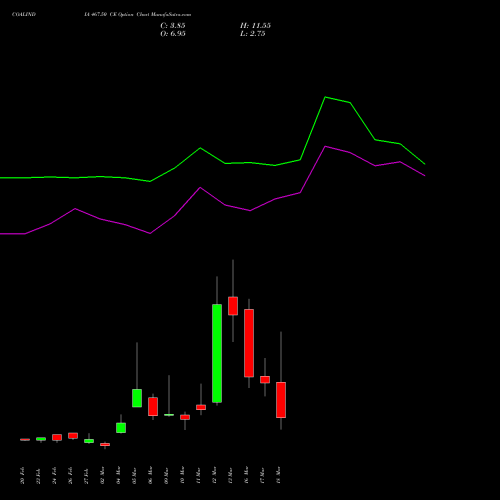Click the open value 'O: 6.95'
The width and height of the screenshot is (500, 500).
click(173, 34)
